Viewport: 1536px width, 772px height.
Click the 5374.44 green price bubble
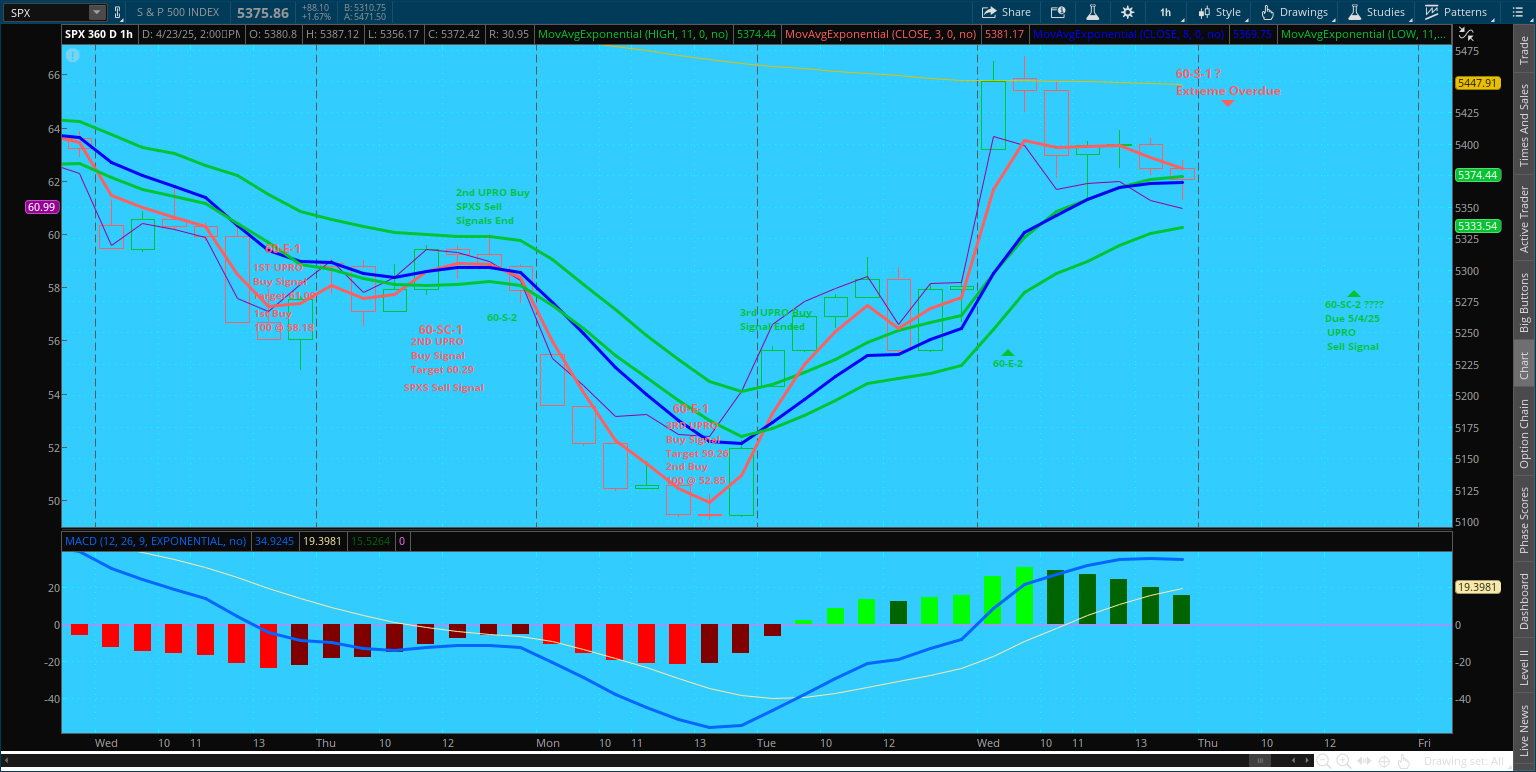point(1477,175)
